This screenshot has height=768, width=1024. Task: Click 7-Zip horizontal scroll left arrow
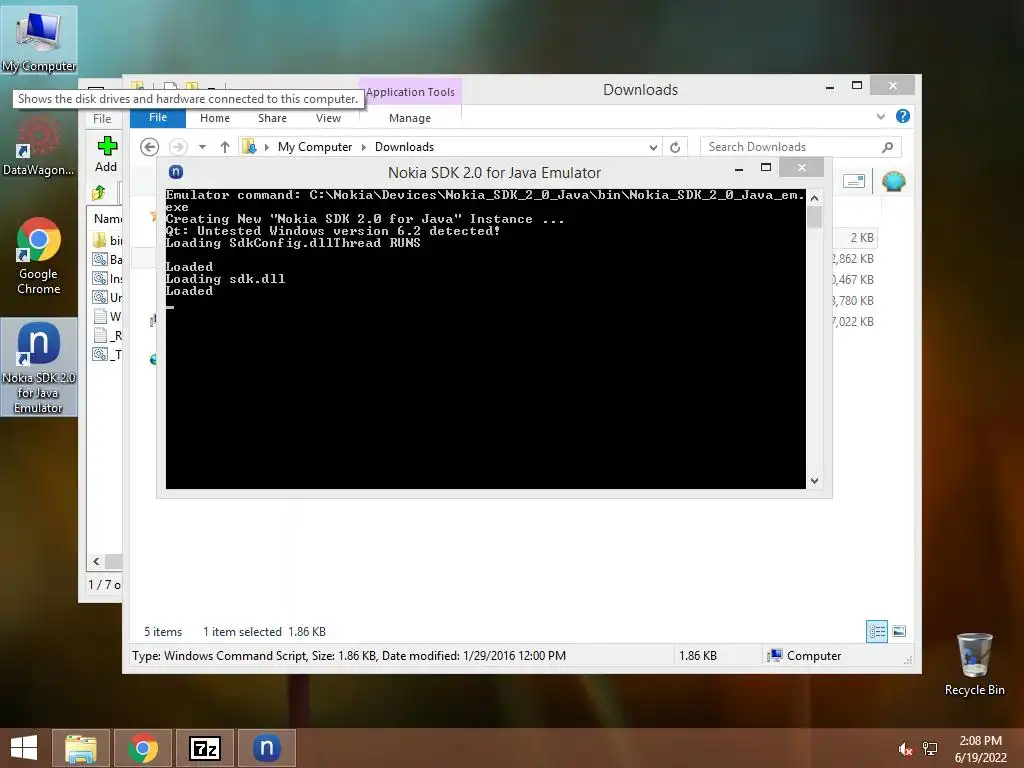tap(97, 561)
